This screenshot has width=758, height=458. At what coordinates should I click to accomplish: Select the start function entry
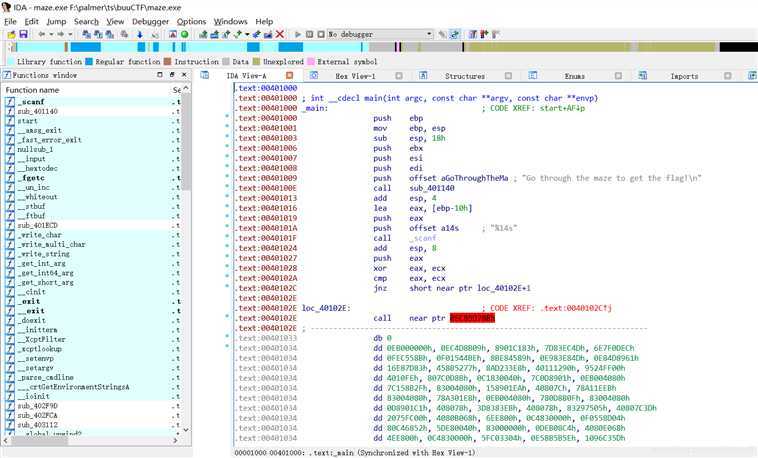(x=92, y=121)
